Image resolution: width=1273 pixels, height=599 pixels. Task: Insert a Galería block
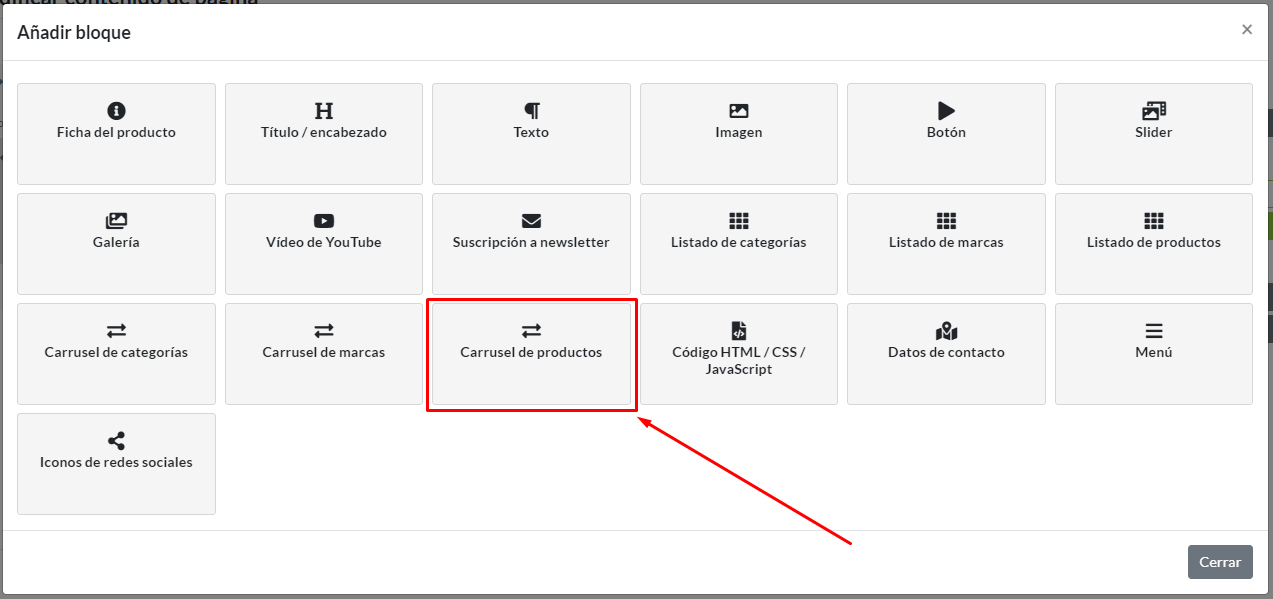[x=116, y=243]
